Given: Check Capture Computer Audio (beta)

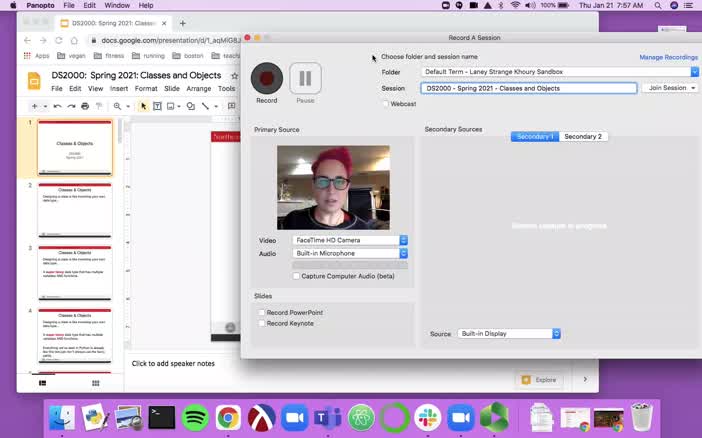Looking at the screenshot, I should pos(296,276).
